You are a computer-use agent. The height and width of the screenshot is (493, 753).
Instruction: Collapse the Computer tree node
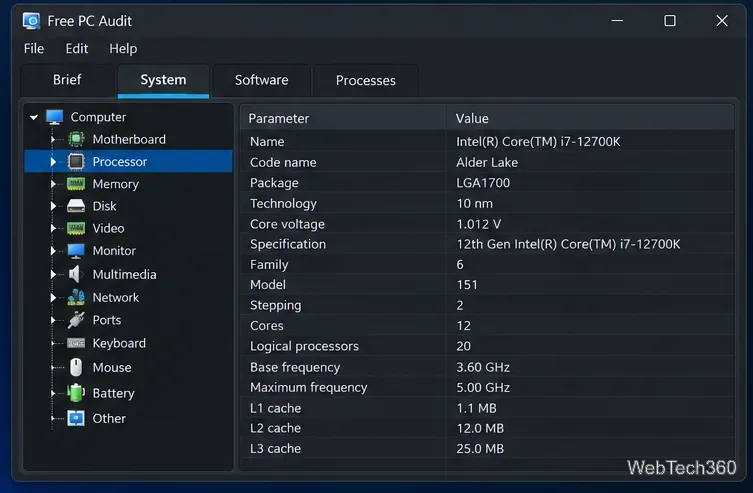coord(34,117)
